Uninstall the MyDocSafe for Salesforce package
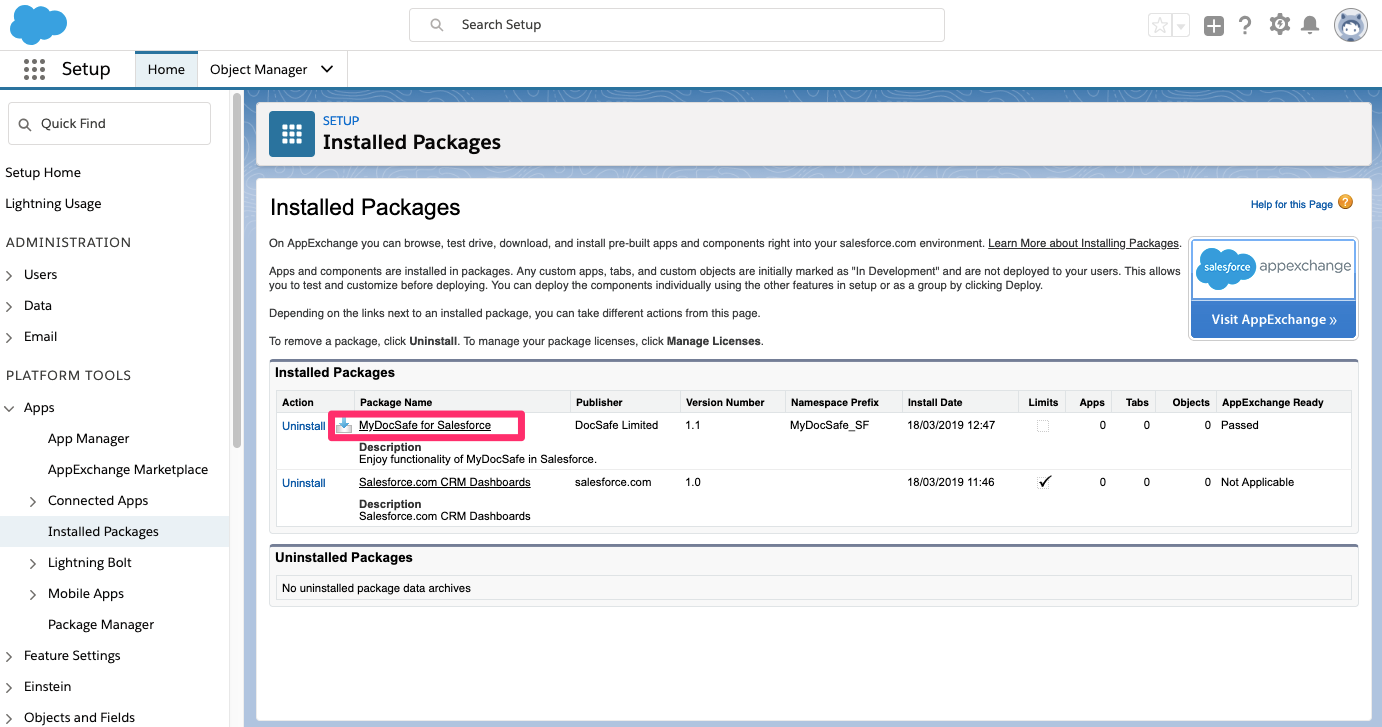 (x=304, y=426)
